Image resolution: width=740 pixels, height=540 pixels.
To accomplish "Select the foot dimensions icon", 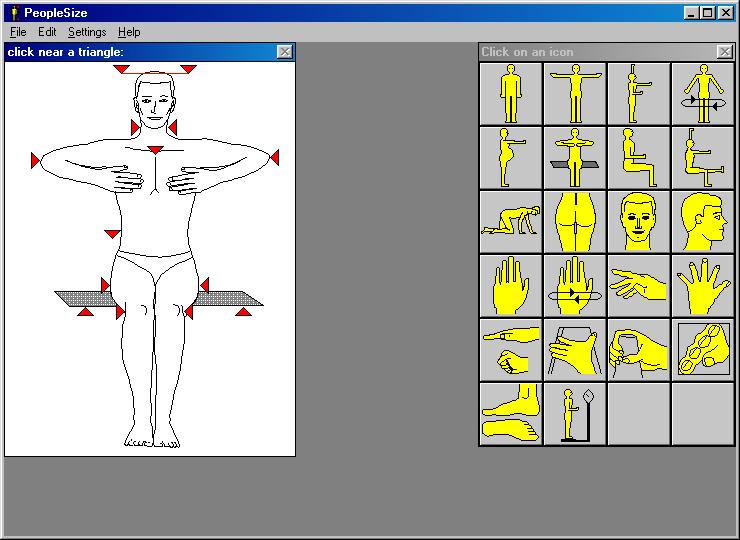I will click(511, 414).
